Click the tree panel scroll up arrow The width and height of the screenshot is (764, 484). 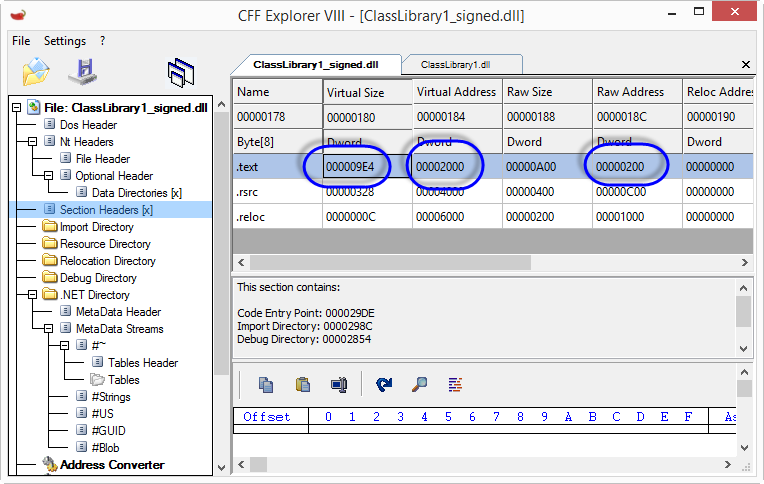(x=222, y=104)
